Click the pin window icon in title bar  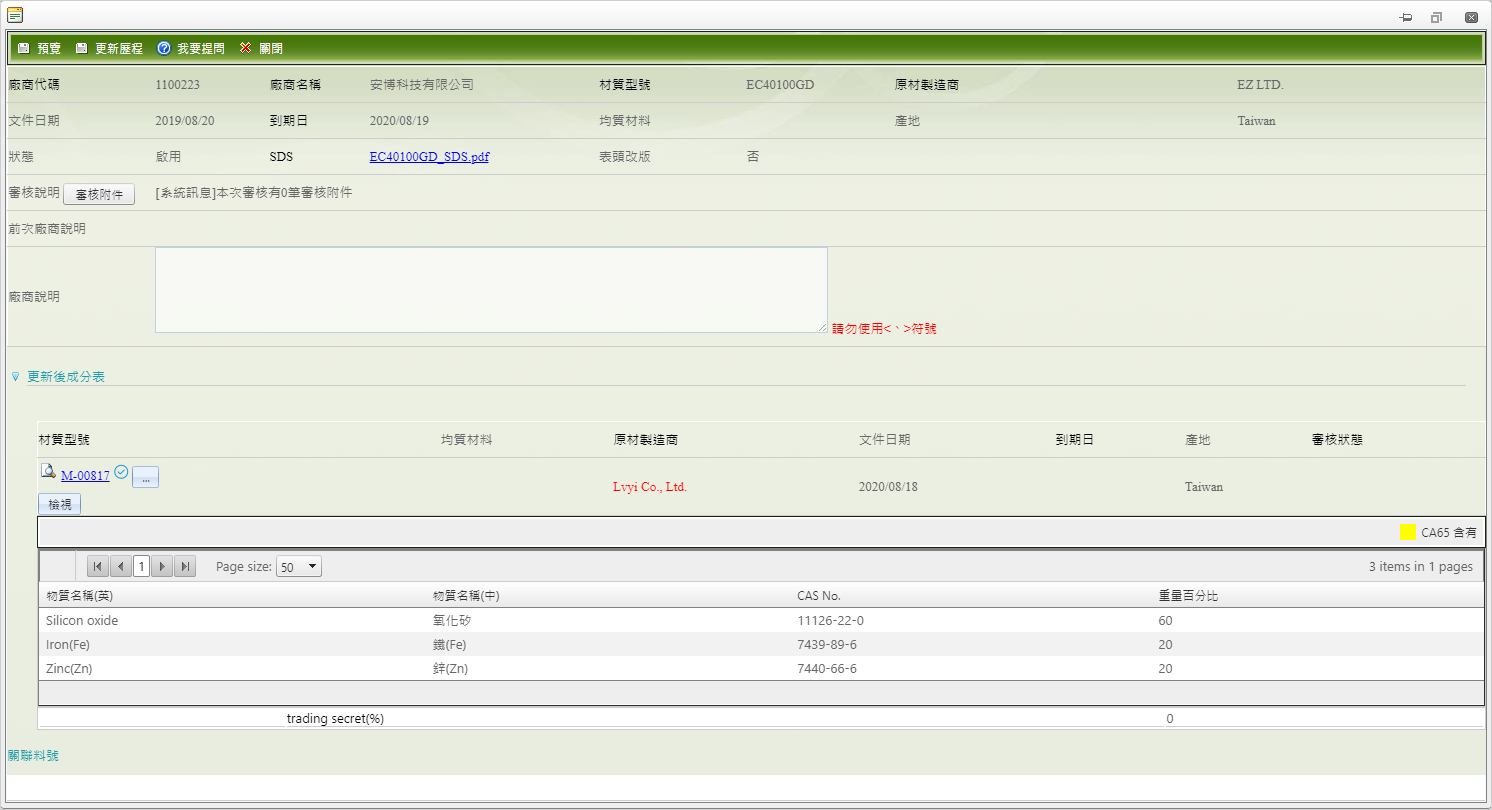[x=1406, y=17]
